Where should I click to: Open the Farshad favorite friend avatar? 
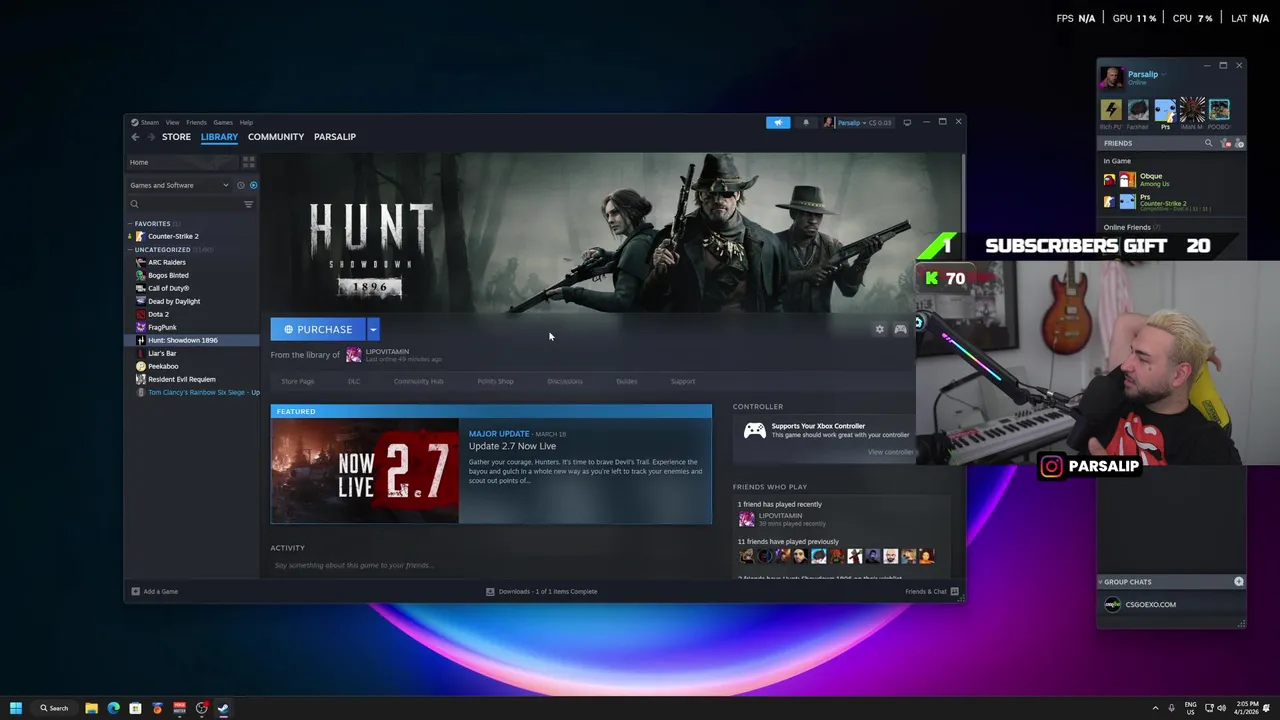tap(1138, 109)
